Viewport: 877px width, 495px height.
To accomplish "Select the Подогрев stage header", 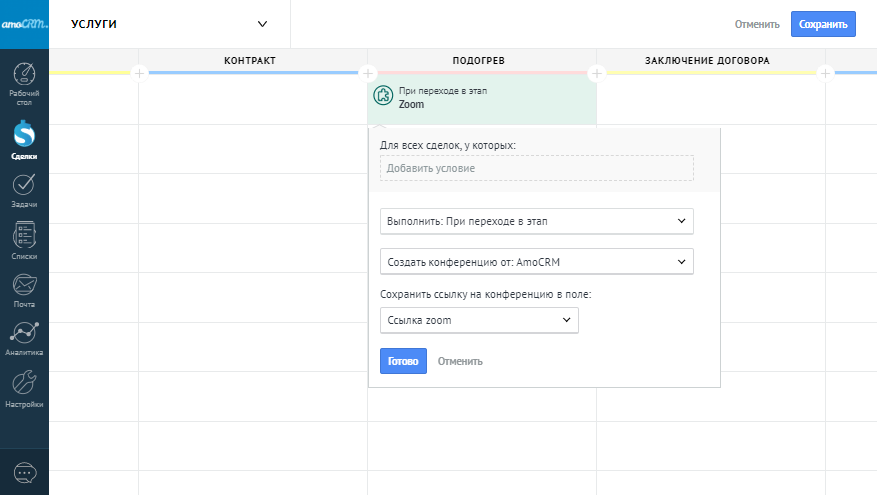I will [x=479, y=60].
